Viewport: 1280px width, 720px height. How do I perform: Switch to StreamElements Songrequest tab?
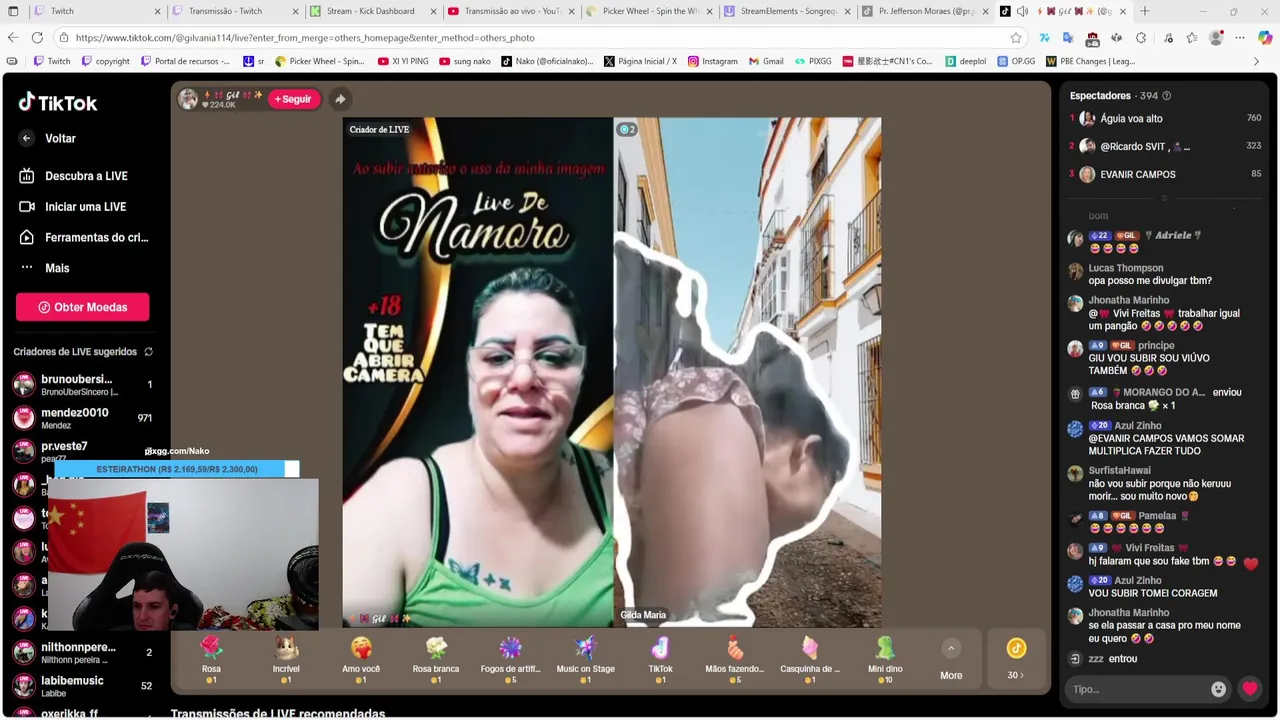788,11
